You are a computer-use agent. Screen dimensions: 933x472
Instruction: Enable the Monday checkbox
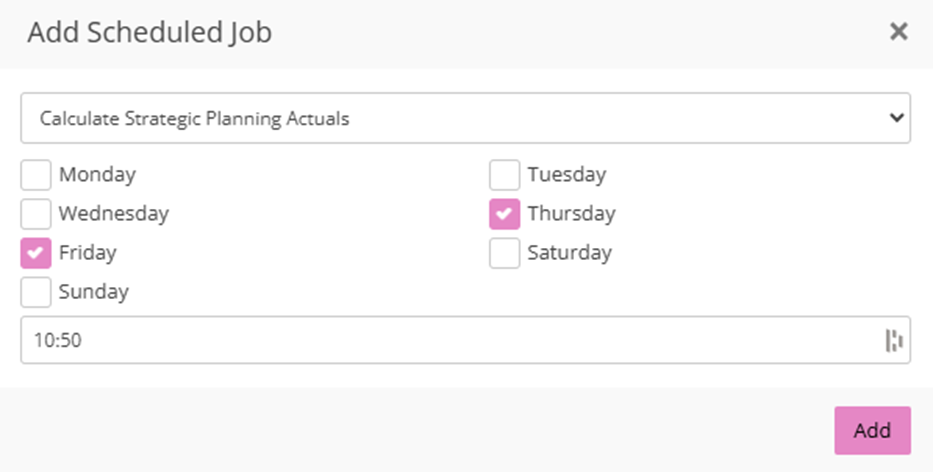pyautogui.click(x=36, y=175)
